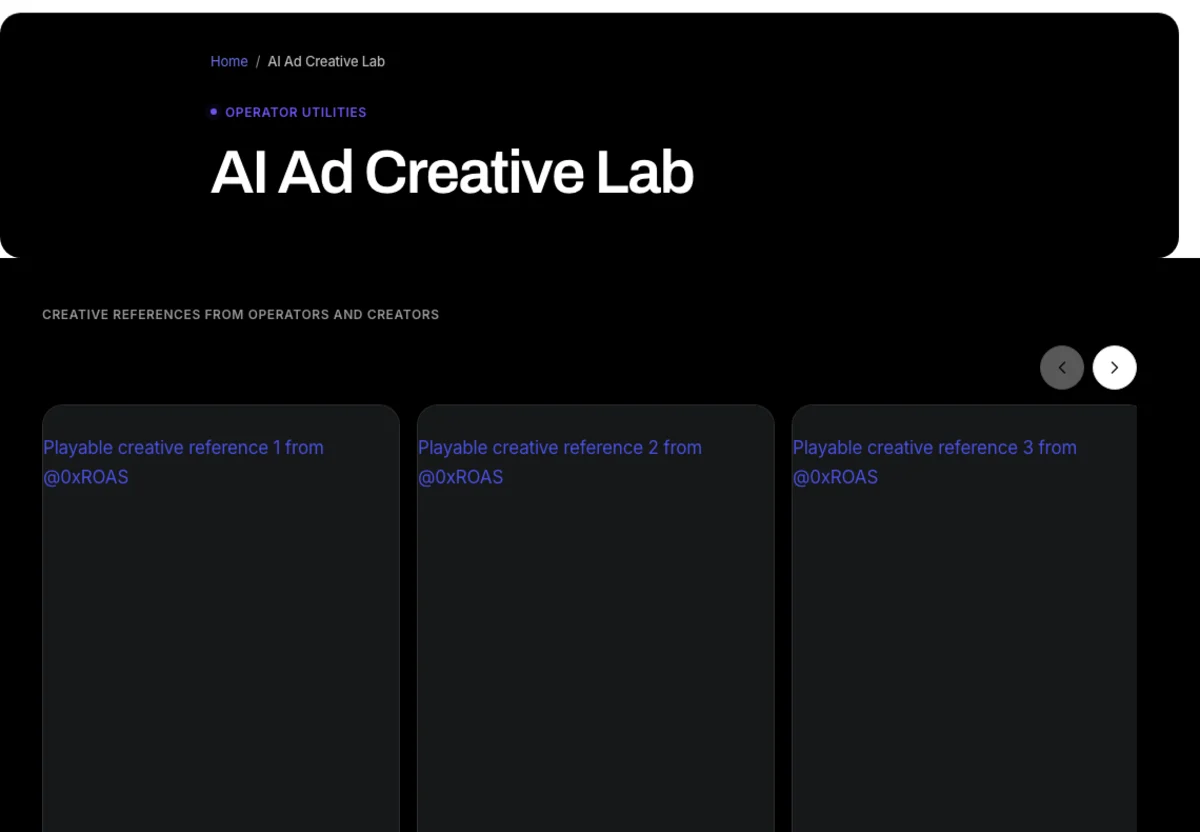Click the AI Ad Creative Lab breadcrumb
This screenshot has height=832, width=1200.
[x=326, y=62]
